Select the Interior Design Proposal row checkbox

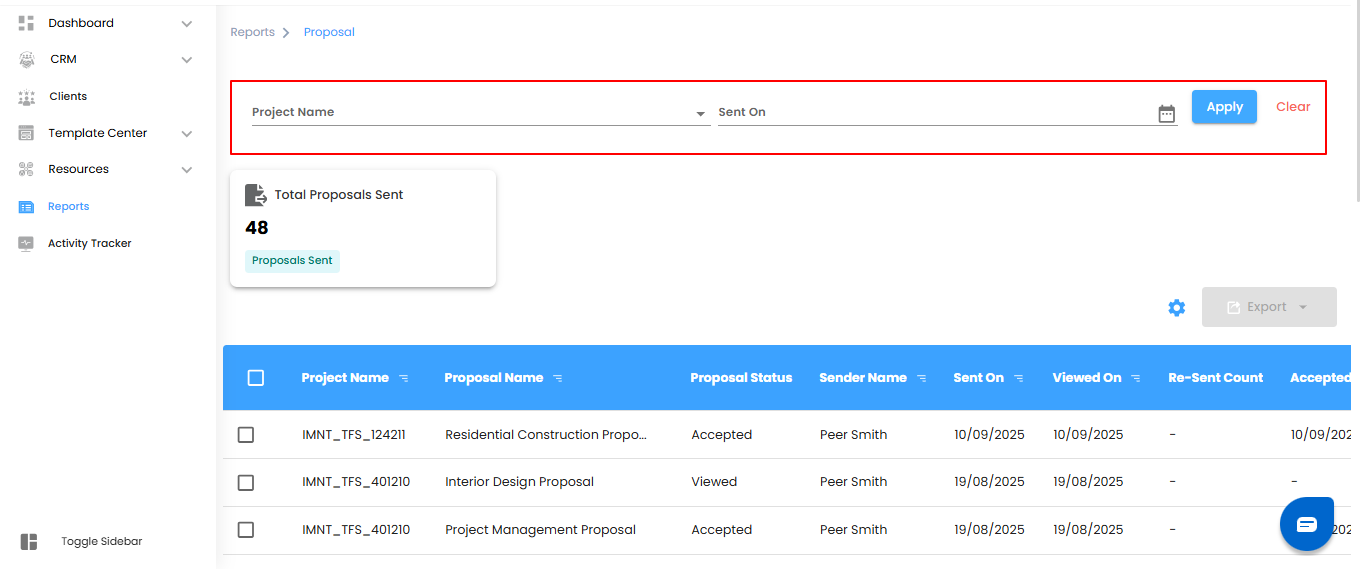[x=246, y=482]
